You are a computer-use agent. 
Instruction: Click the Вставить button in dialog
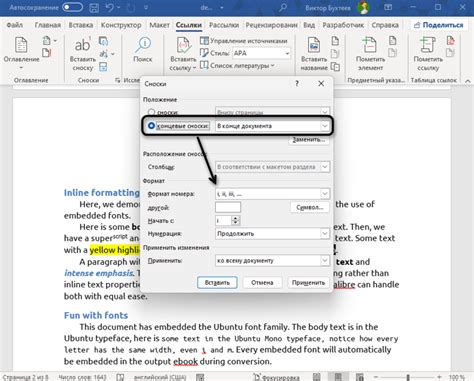tap(217, 282)
